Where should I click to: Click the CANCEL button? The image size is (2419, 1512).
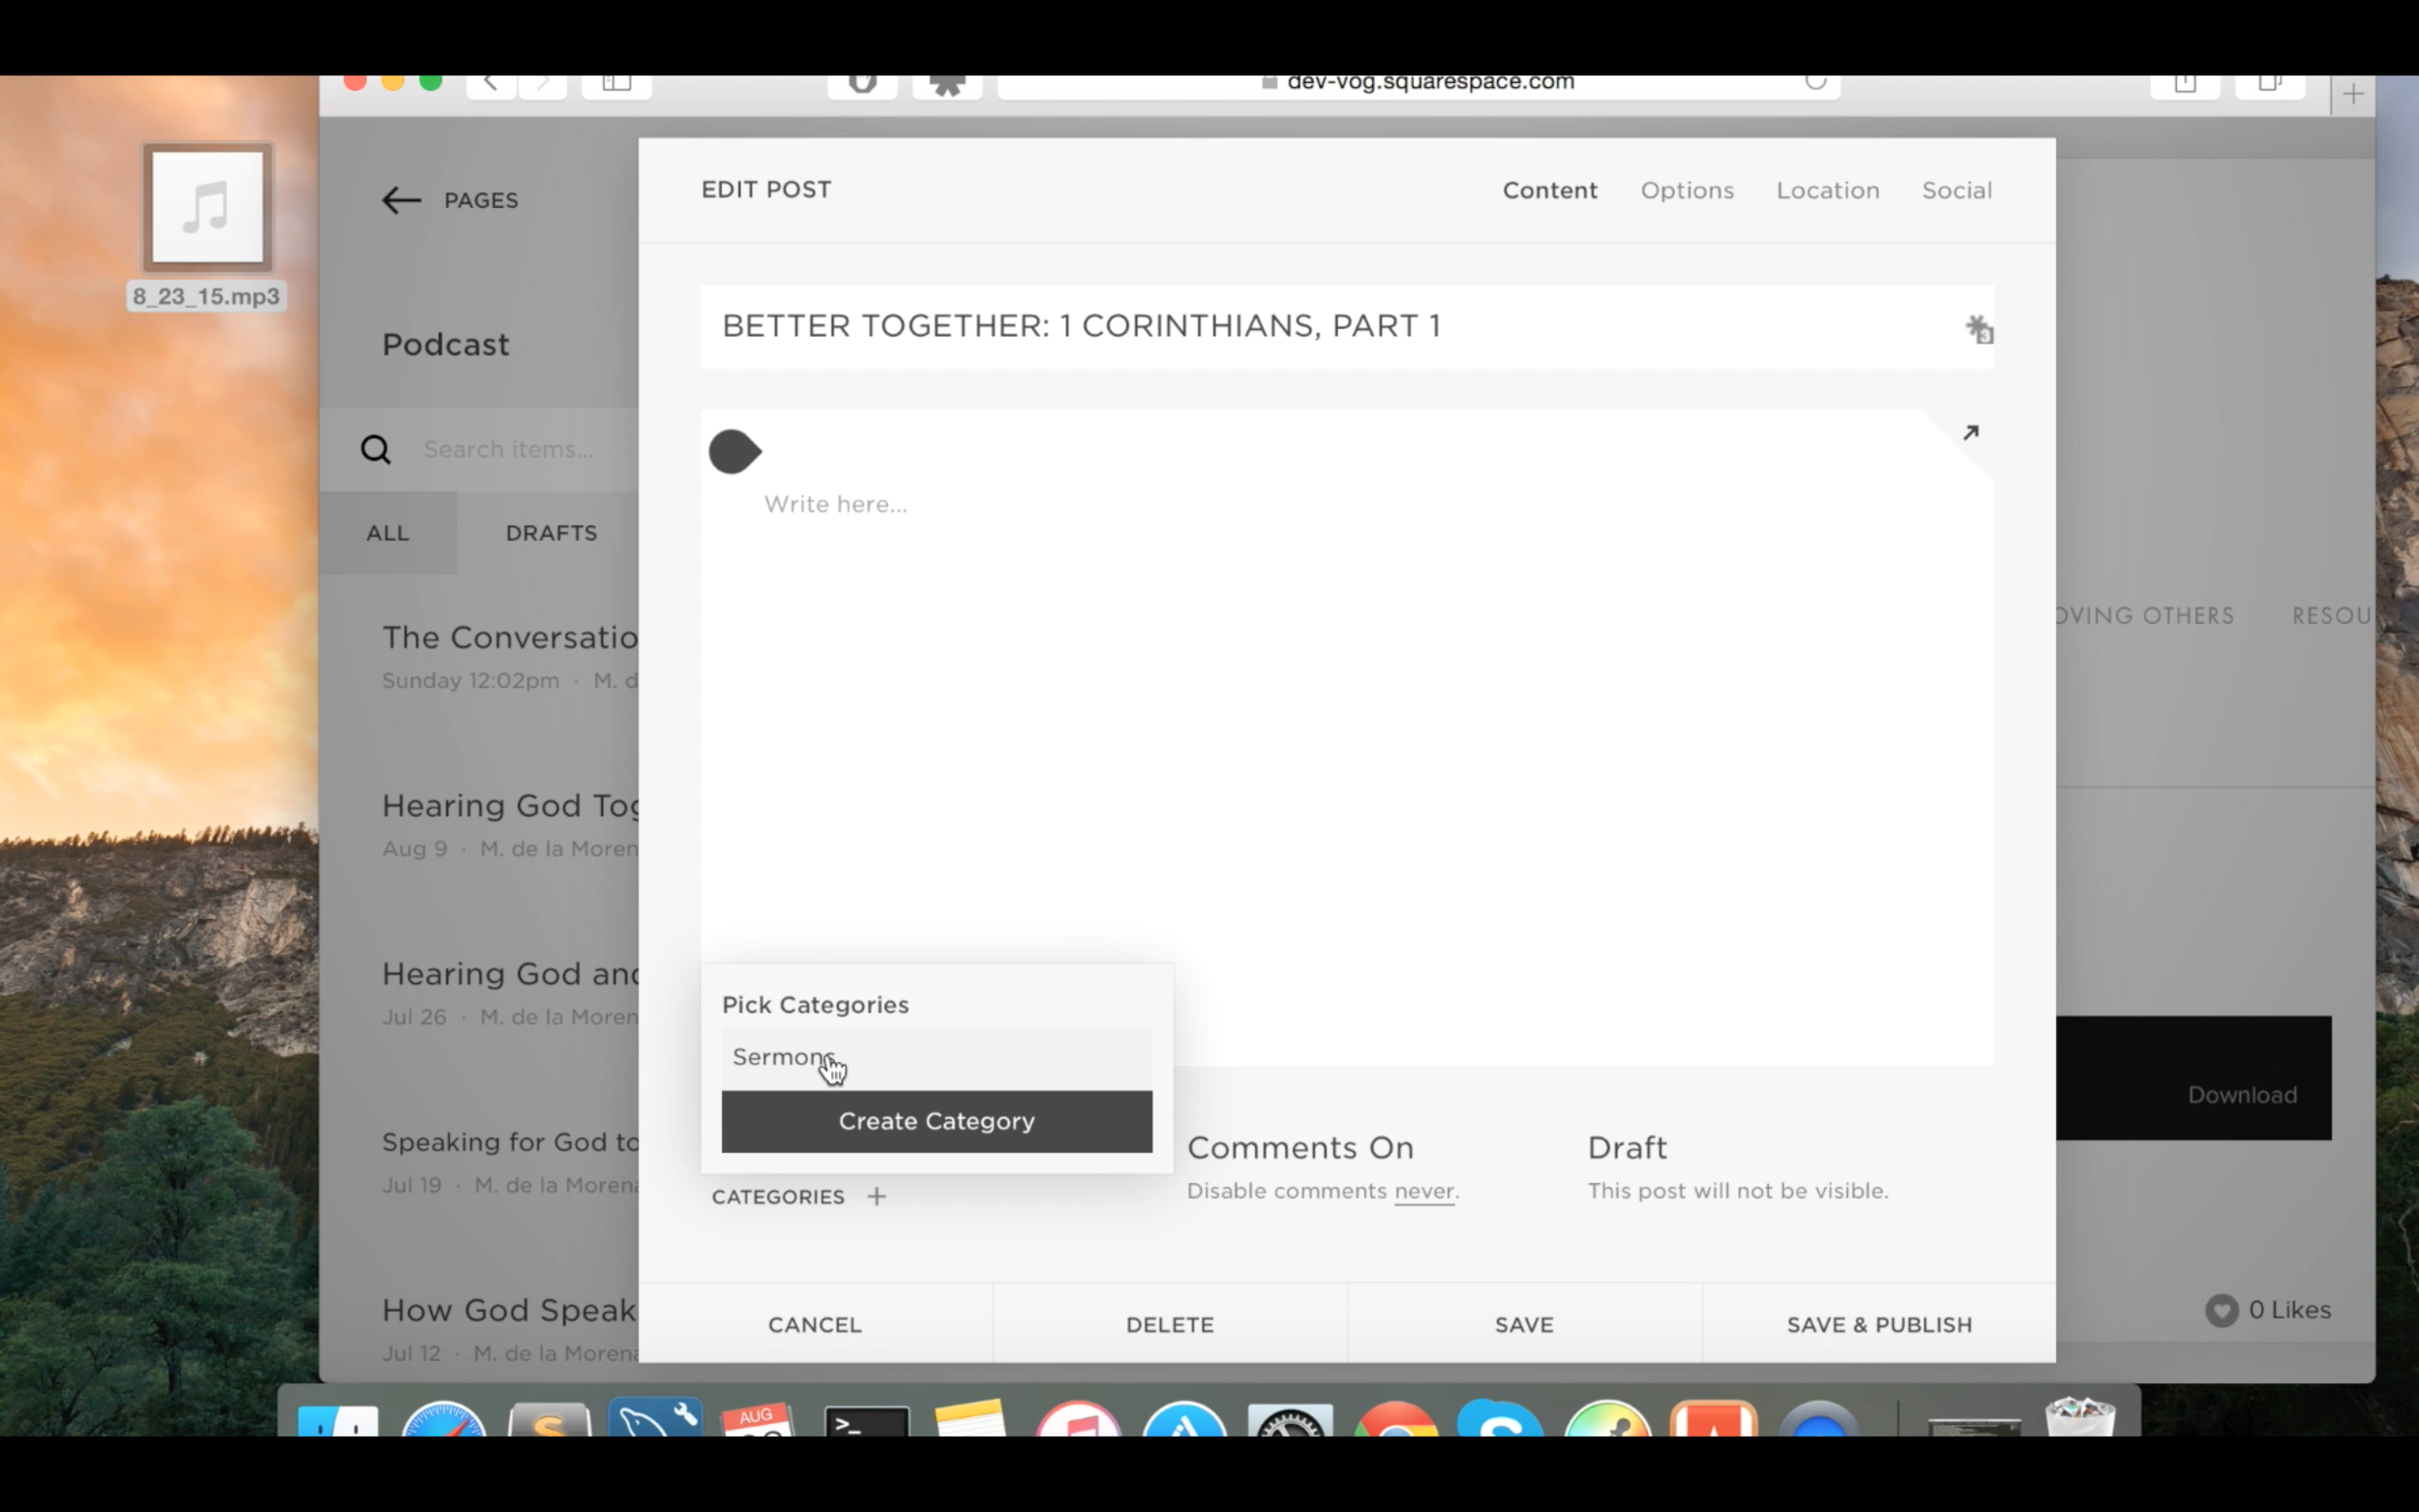pos(815,1324)
